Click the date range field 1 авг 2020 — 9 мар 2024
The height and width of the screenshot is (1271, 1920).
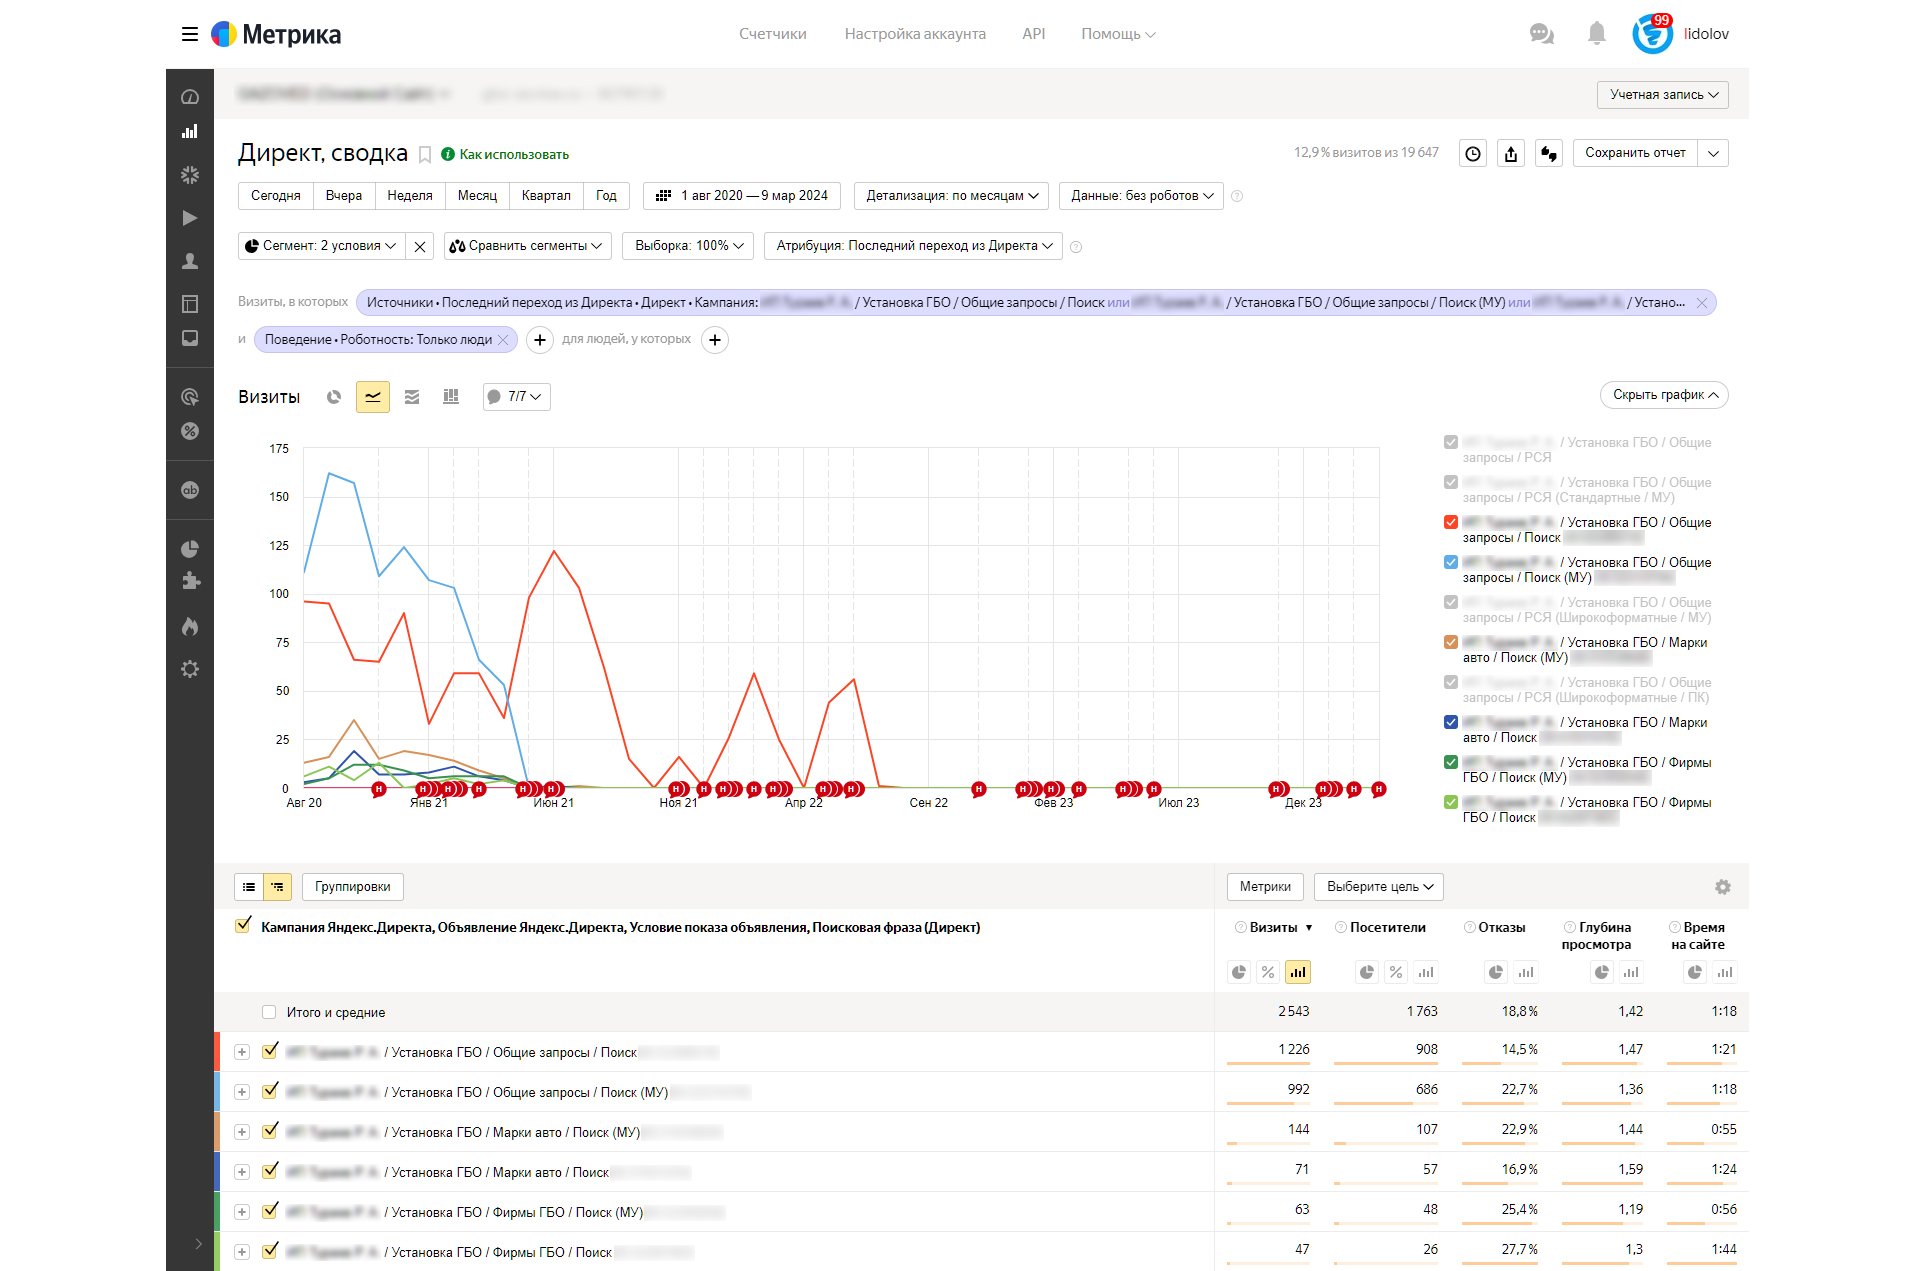pos(742,196)
